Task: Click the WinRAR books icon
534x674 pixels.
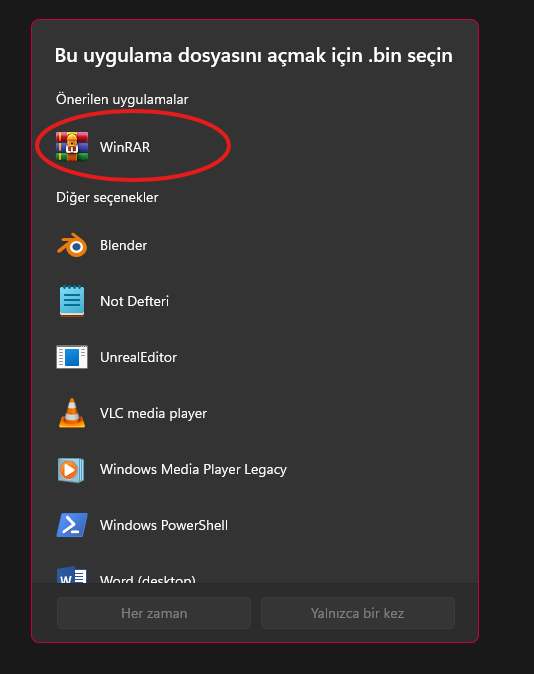Action: click(72, 147)
